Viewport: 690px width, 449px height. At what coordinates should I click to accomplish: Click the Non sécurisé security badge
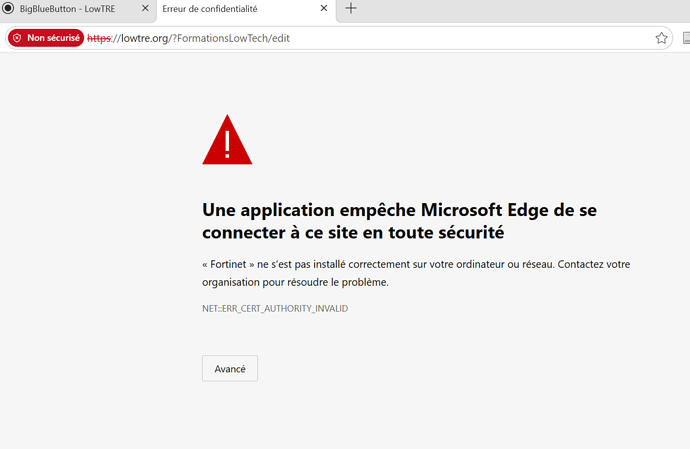(x=46, y=38)
